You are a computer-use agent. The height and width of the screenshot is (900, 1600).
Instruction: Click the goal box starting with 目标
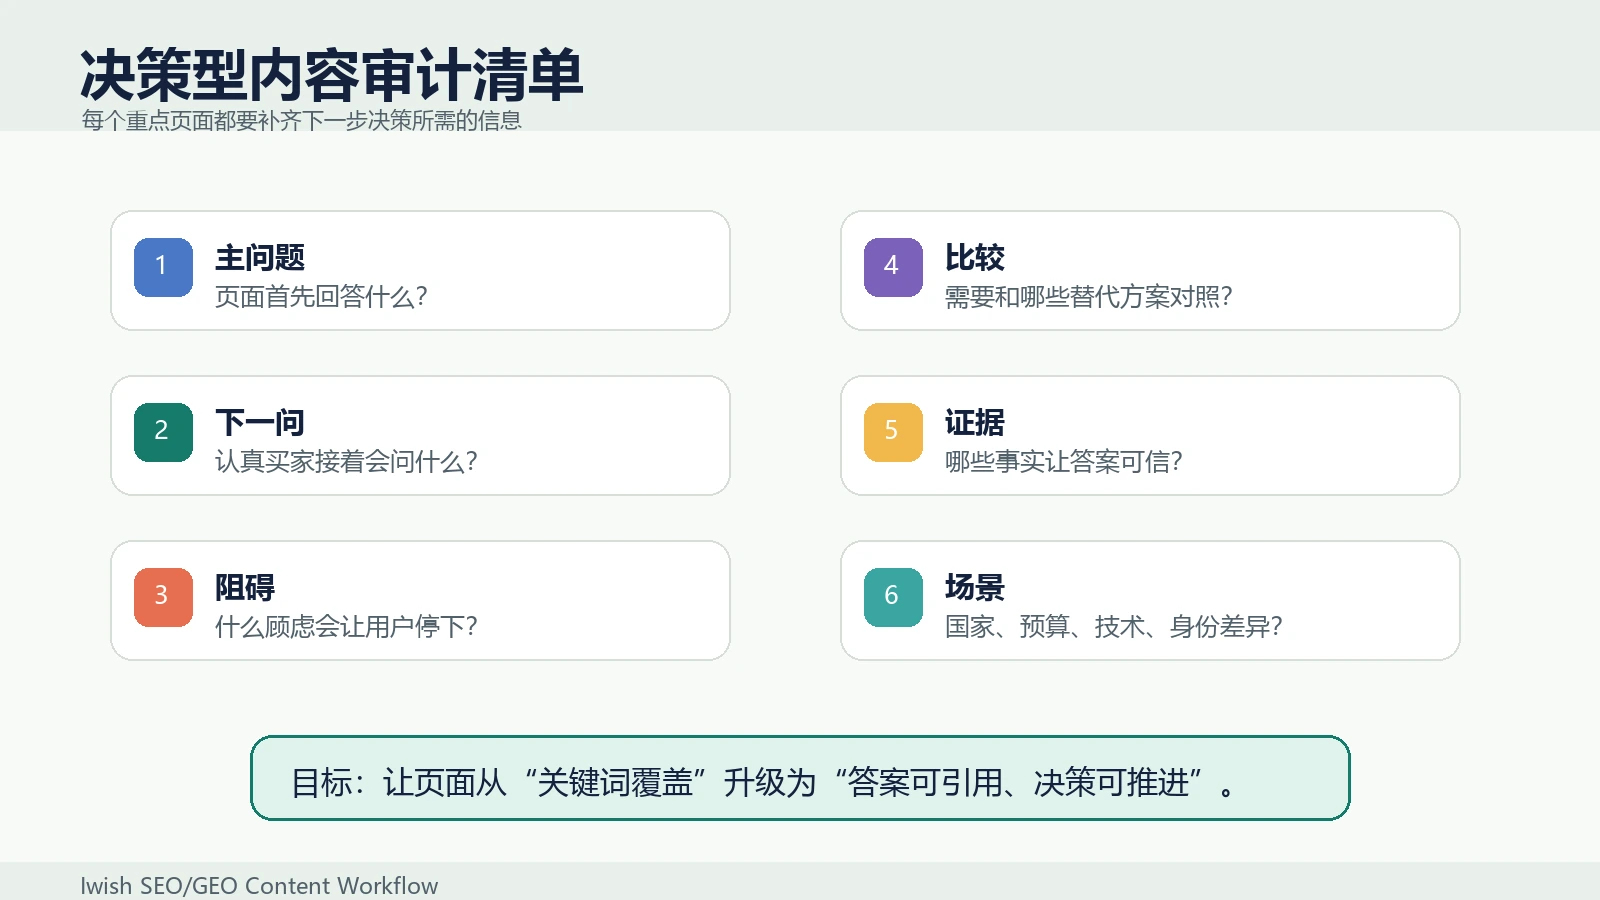800,778
